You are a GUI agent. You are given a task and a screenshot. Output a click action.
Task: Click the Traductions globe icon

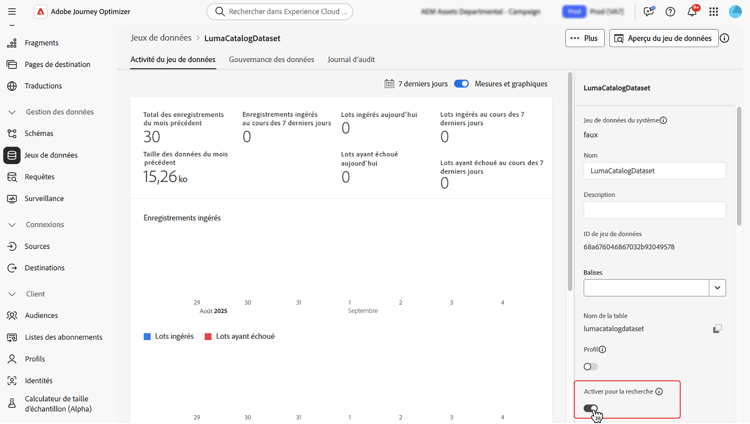(x=12, y=86)
